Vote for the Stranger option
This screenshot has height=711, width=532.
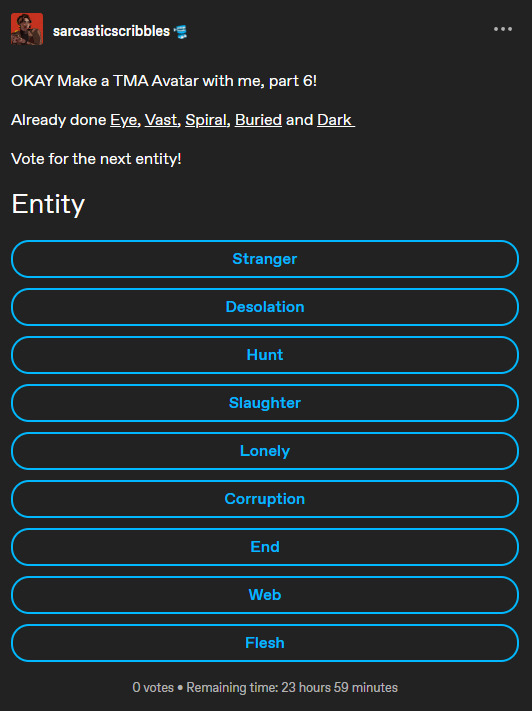point(265,259)
